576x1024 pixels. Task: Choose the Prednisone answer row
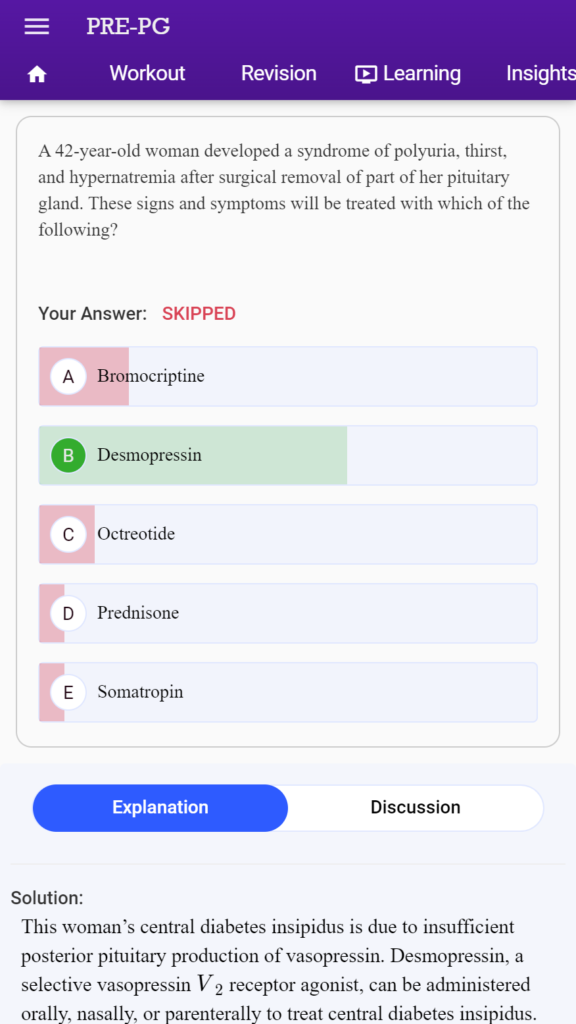pos(288,613)
